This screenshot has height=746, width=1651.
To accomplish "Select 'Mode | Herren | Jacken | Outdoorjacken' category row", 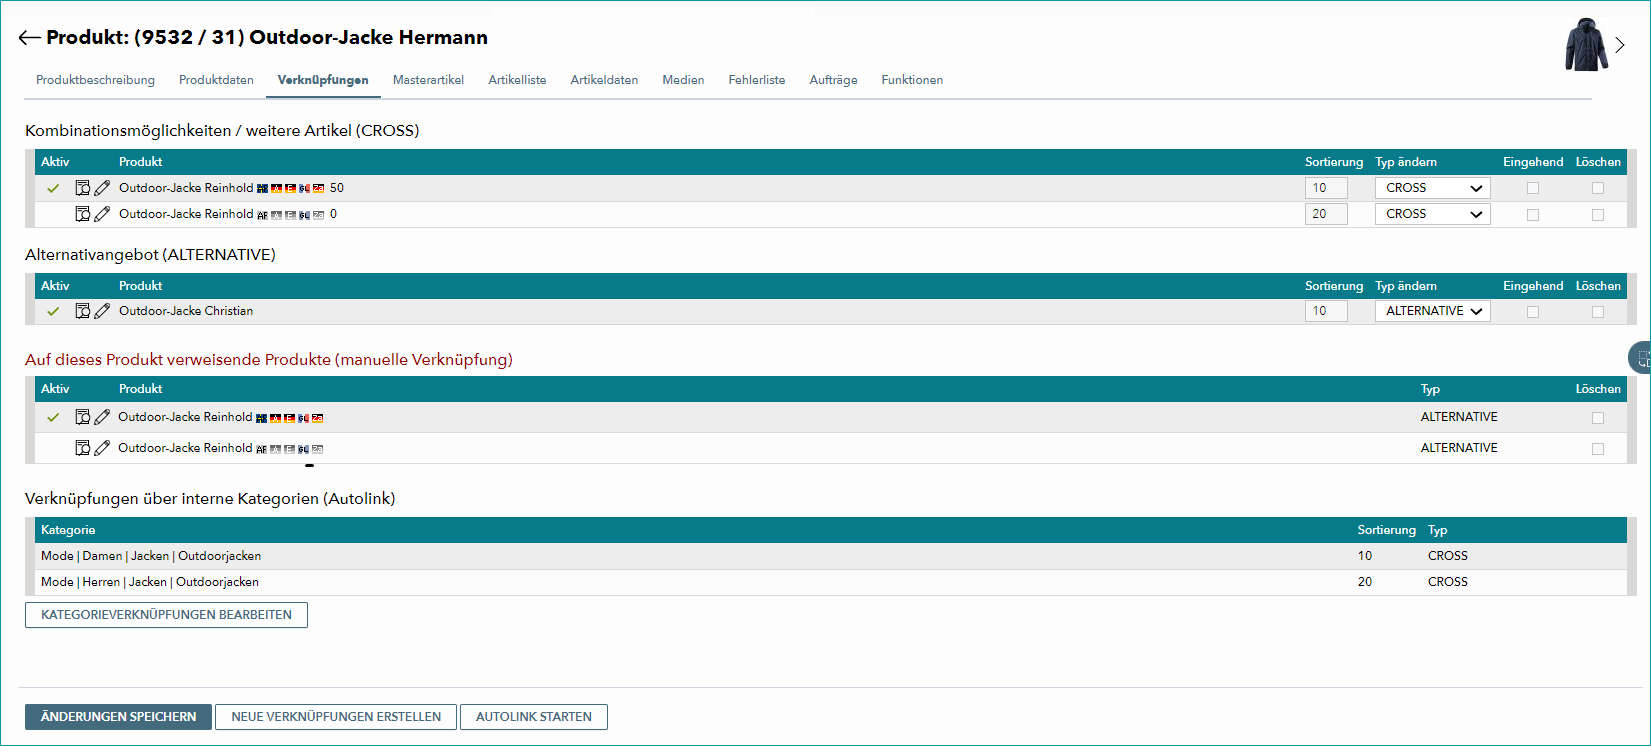I will click(830, 582).
